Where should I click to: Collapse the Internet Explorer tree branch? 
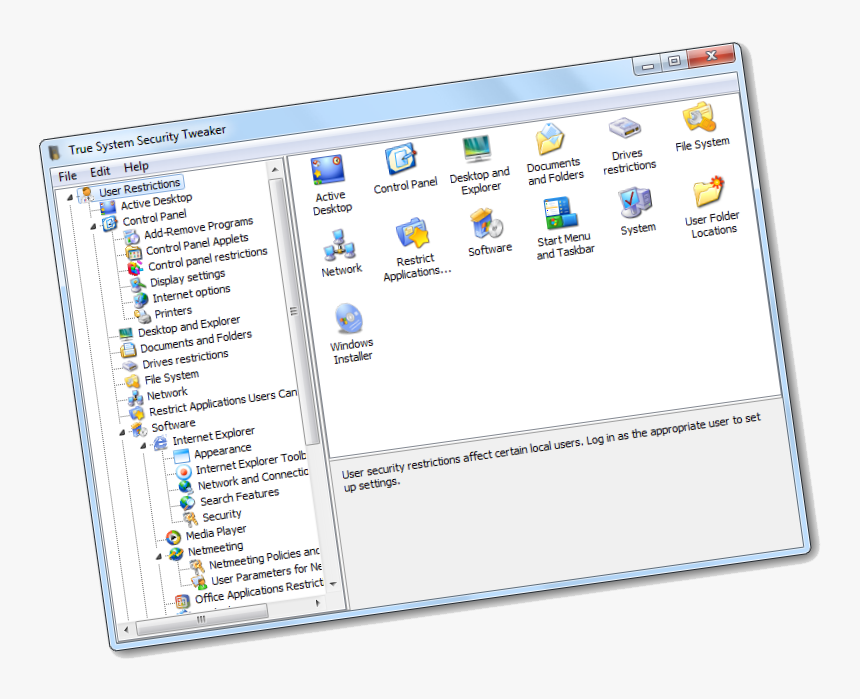tap(143, 446)
